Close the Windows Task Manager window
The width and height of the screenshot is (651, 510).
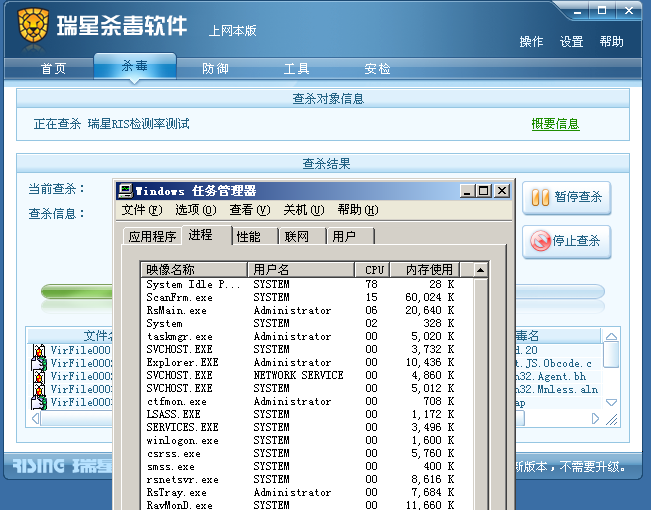tap(502, 191)
